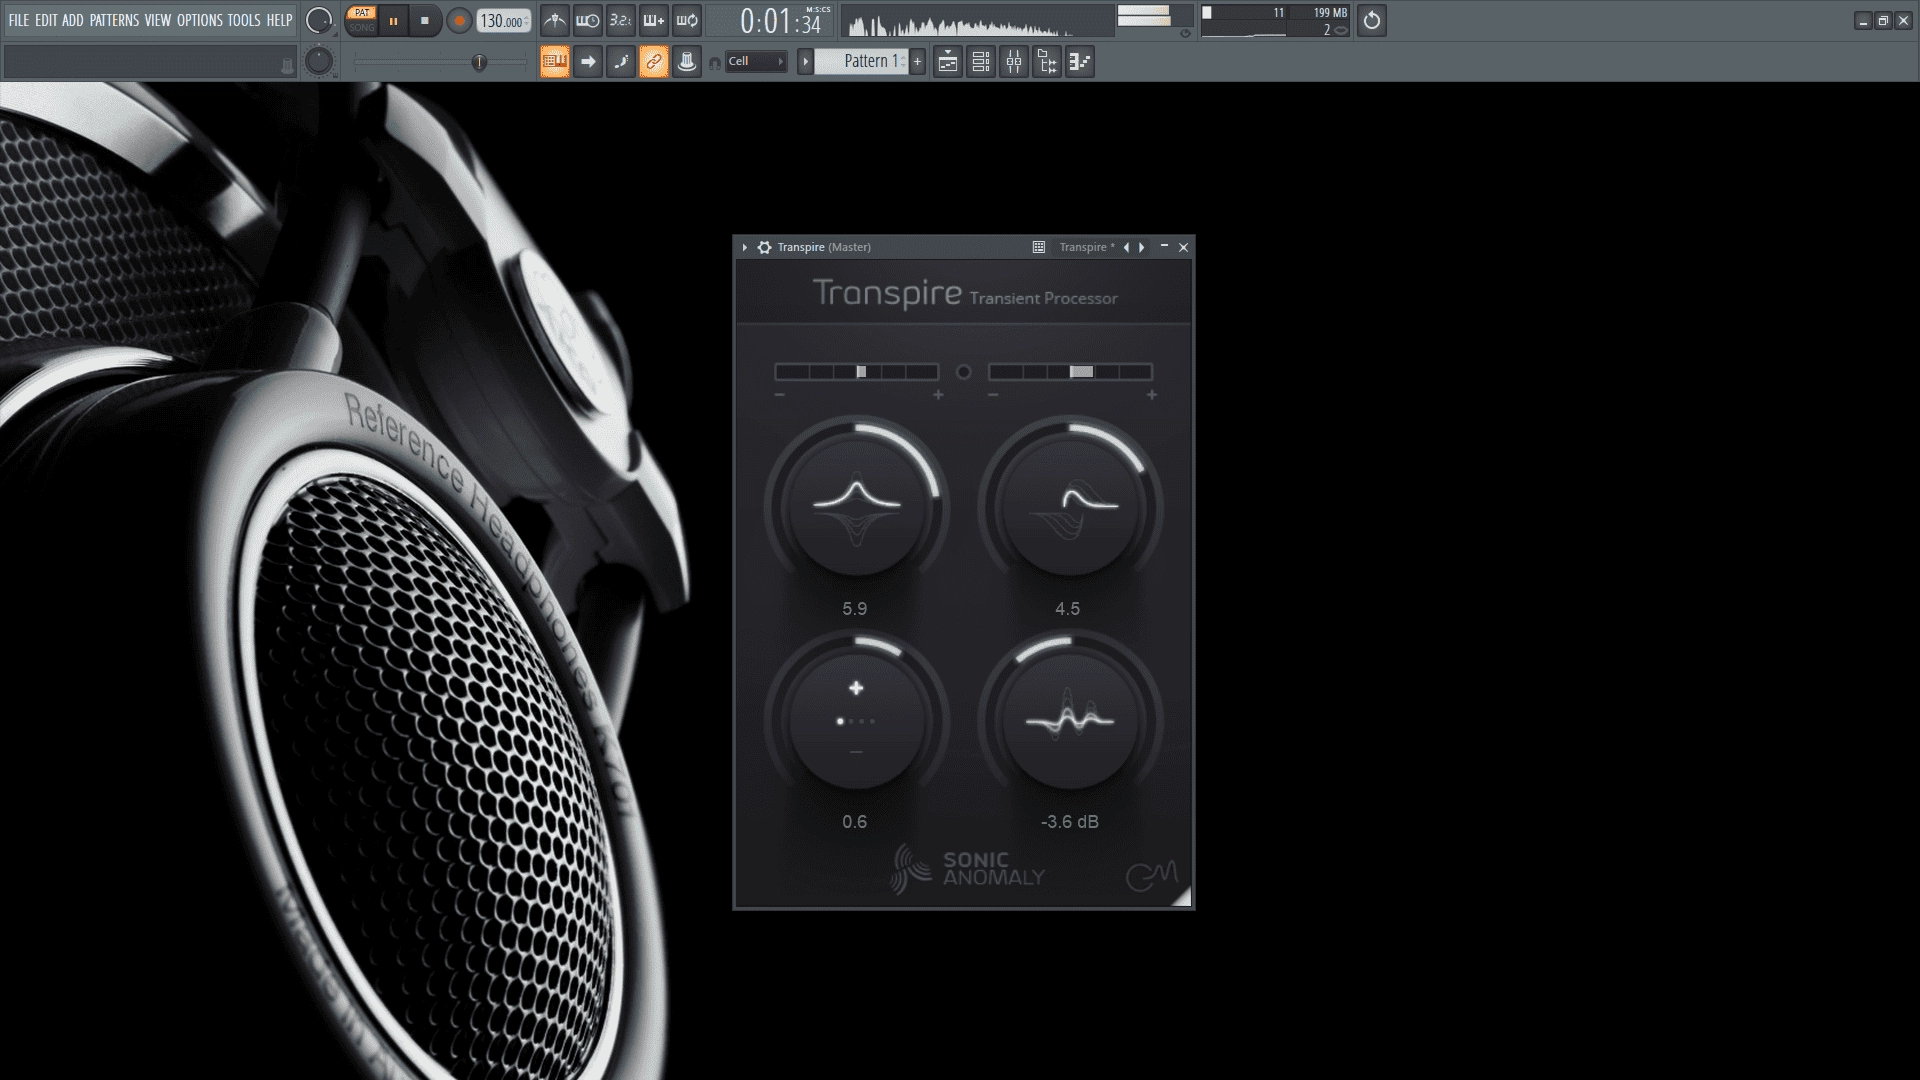The width and height of the screenshot is (1920, 1080).
Task: Click the hint bar plug icon
Action: click(287, 66)
